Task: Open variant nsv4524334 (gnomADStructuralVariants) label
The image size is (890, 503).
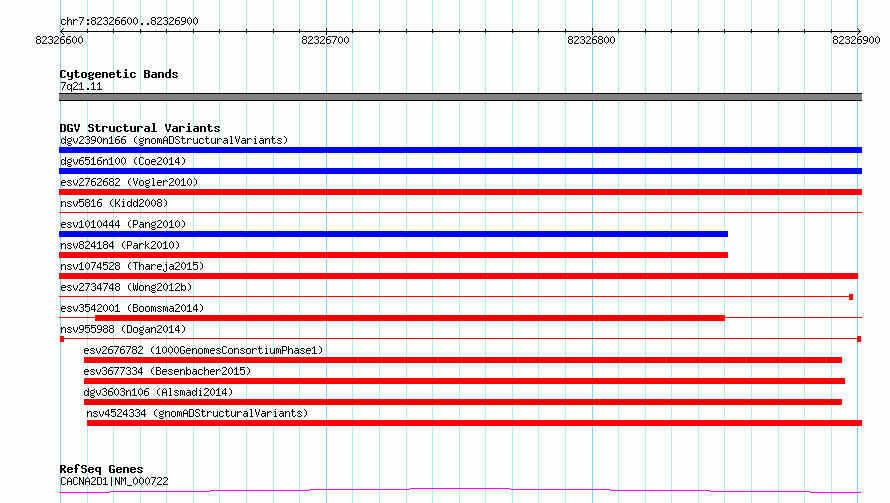Action: pos(197,413)
